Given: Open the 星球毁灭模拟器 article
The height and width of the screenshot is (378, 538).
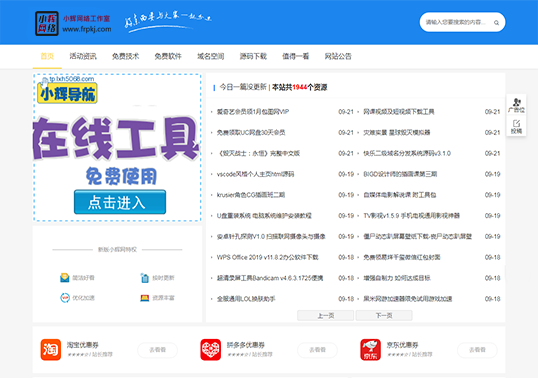Looking at the screenshot, I should click(x=397, y=132).
